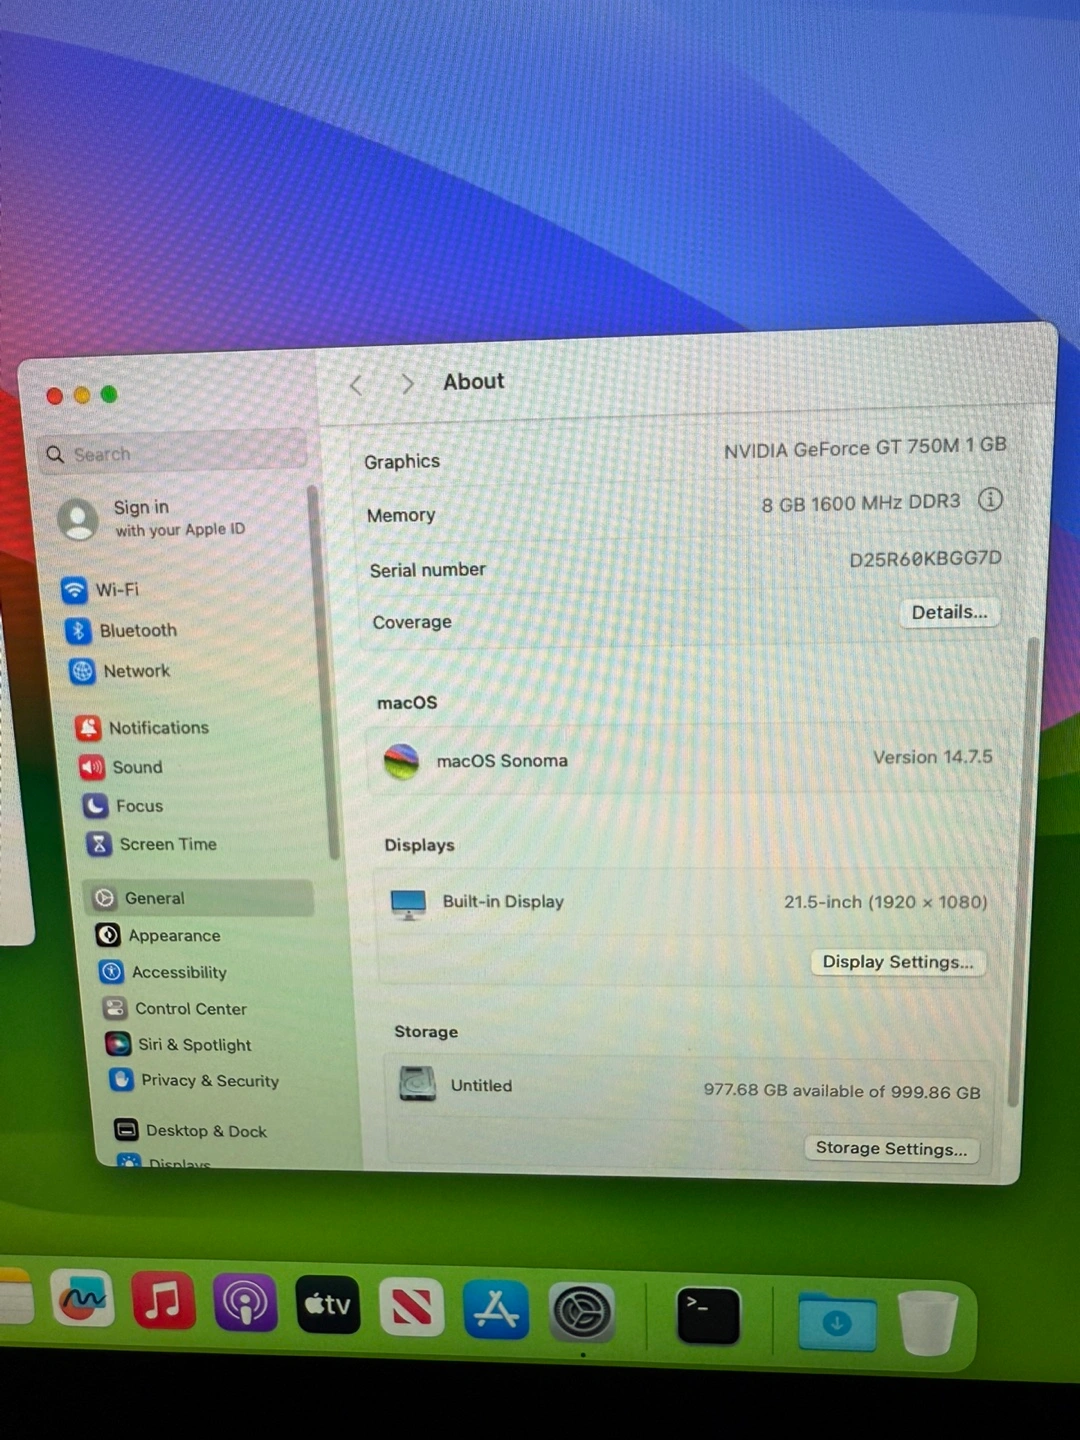Click 8 GB 1600 MHz DDR3 value
This screenshot has width=1080, height=1440.
[x=860, y=503]
